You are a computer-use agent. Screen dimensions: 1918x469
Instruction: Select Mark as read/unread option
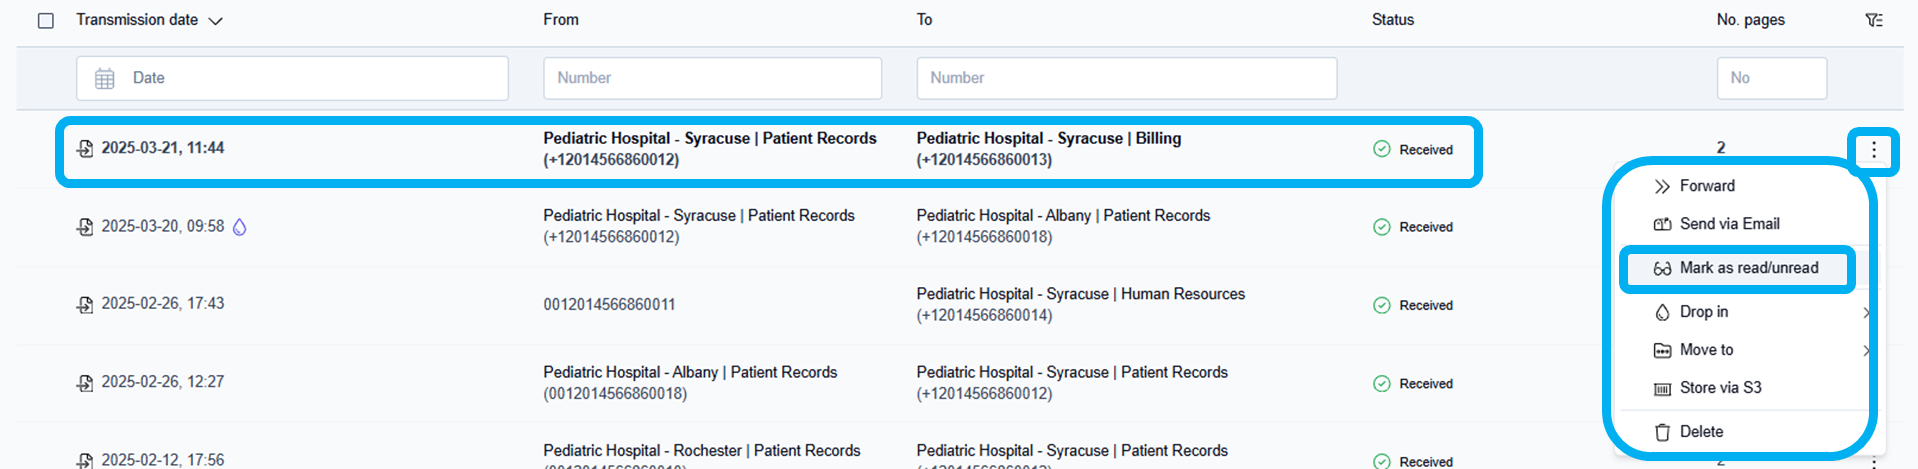pos(1748,268)
